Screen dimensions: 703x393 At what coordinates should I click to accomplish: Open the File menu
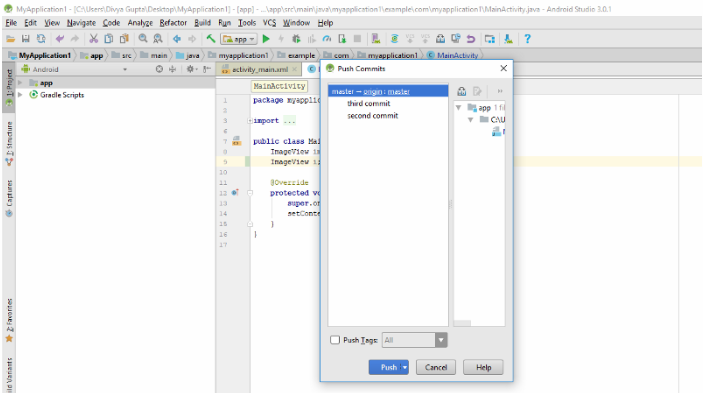[x=11, y=23]
